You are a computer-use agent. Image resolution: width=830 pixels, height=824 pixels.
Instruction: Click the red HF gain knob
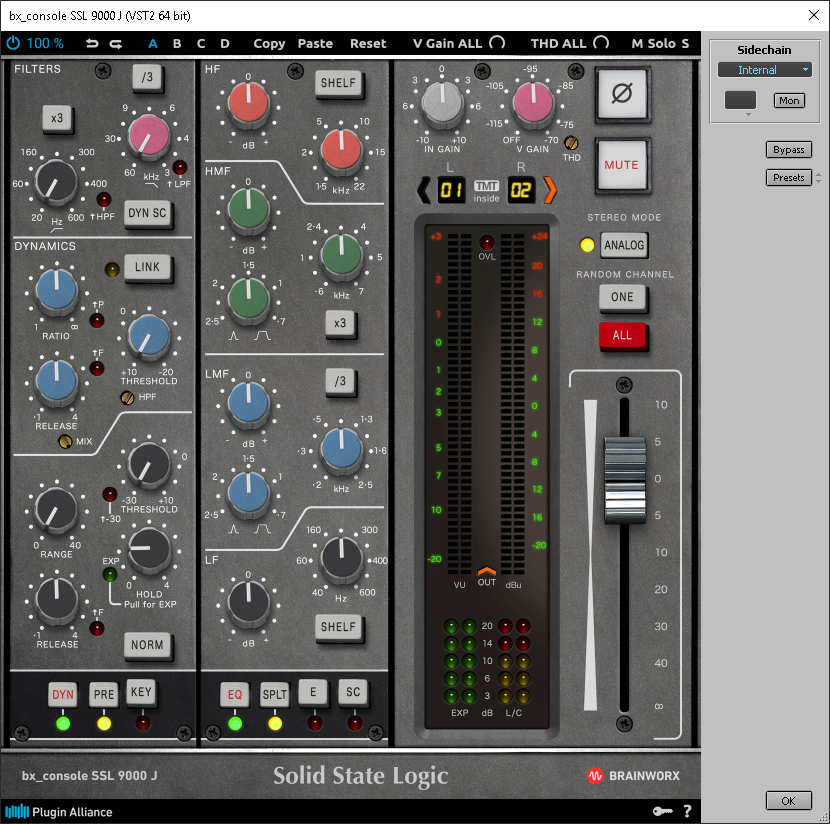(x=246, y=103)
